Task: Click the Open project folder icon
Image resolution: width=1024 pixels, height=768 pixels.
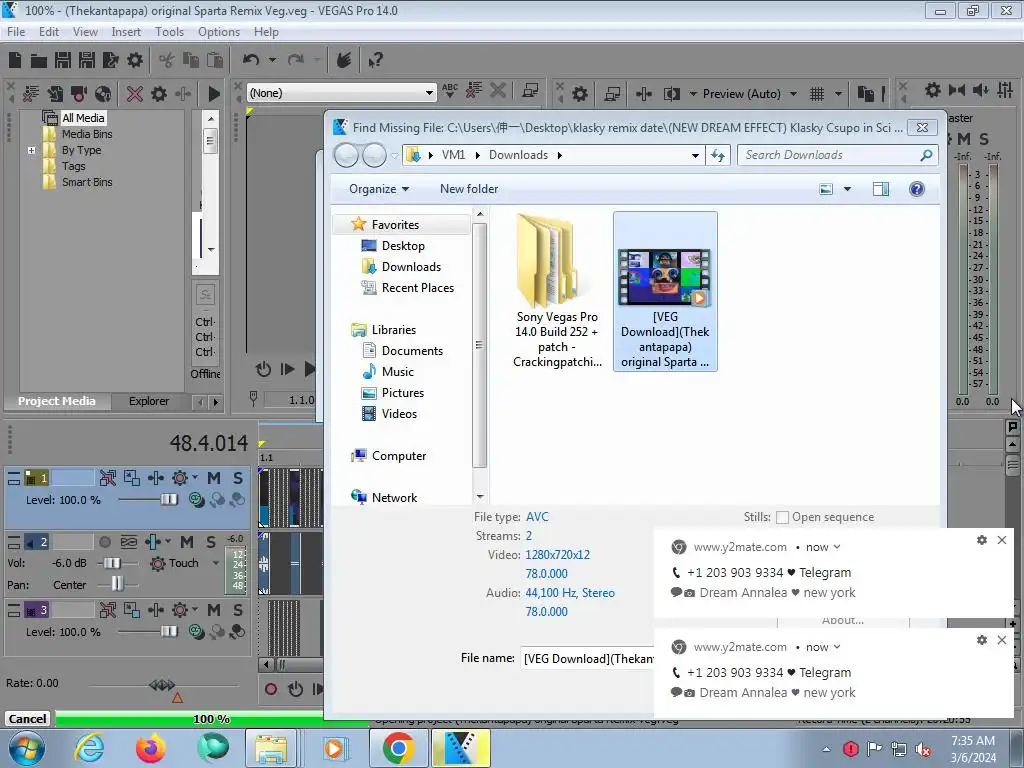Action: click(x=39, y=60)
